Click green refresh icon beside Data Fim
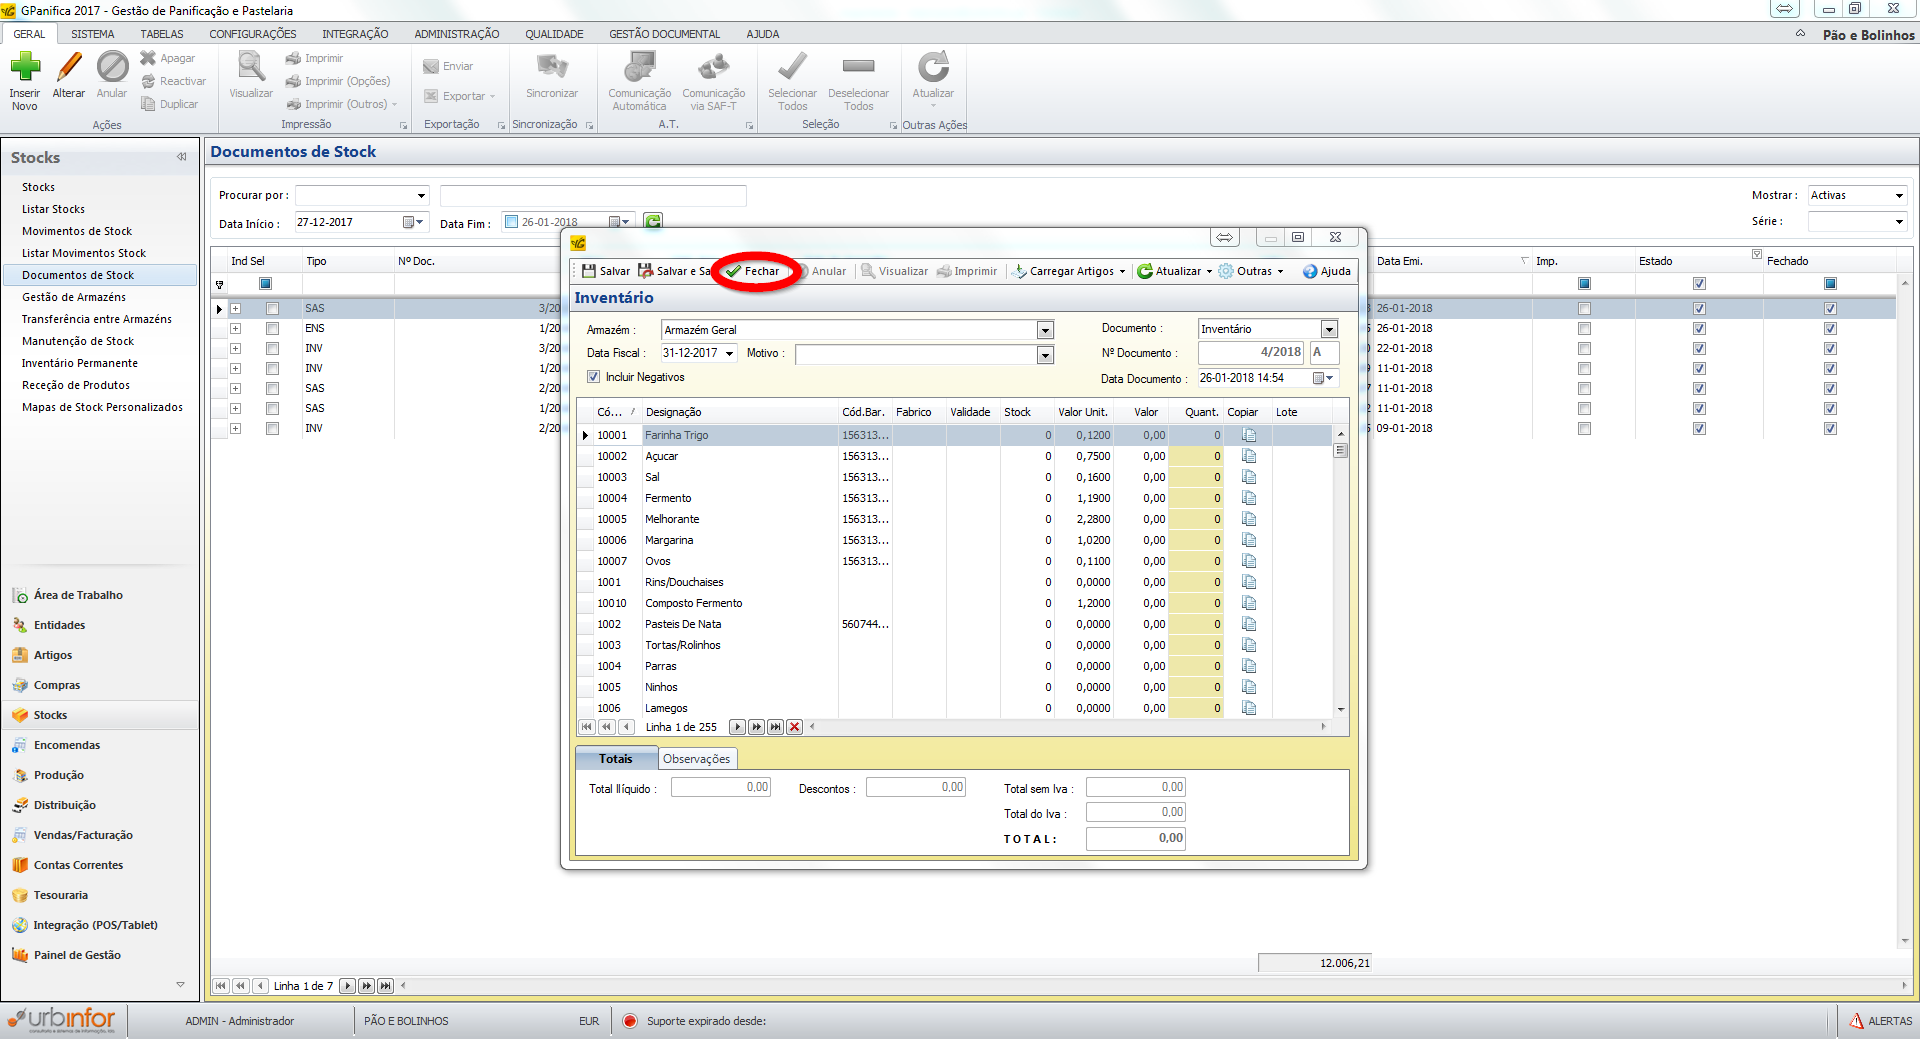This screenshot has height=1039, width=1920. pyautogui.click(x=653, y=222)
